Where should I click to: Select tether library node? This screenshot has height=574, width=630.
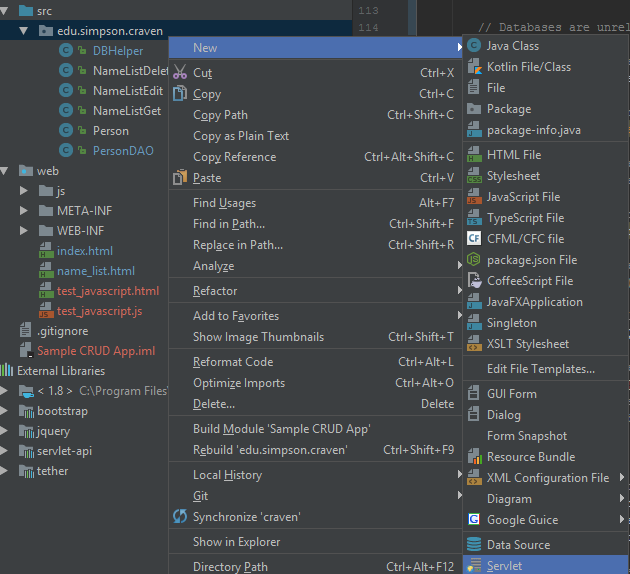[x=52, y=471]
